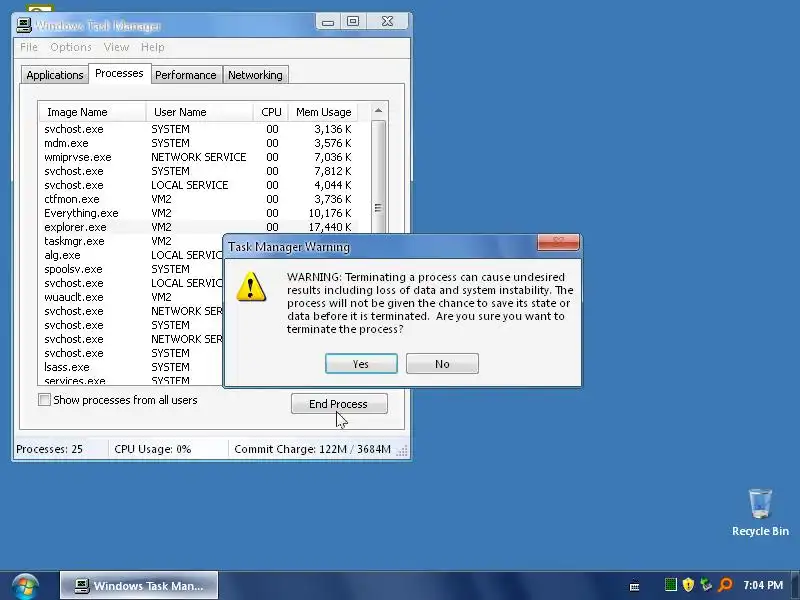Select the Processes tab

pos(119,73)
